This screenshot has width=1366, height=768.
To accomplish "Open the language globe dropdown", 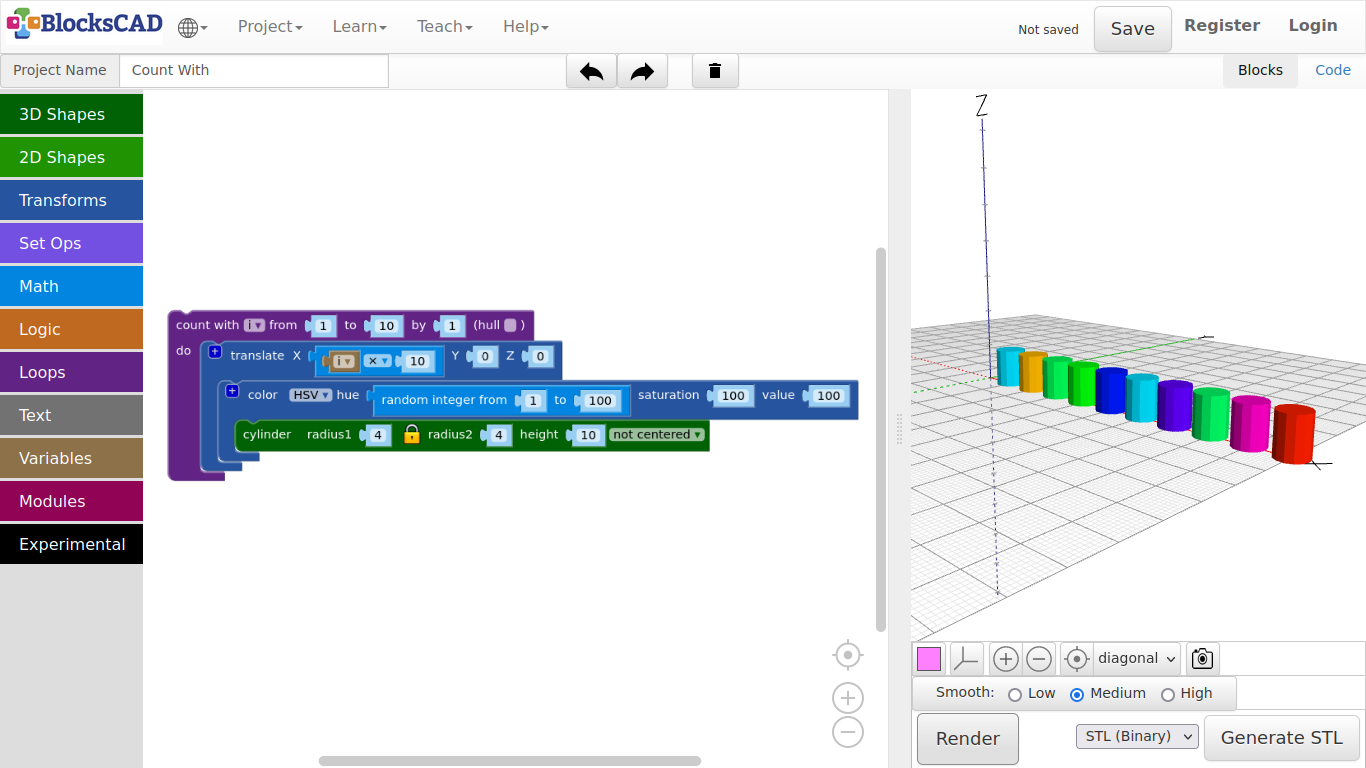I will [192, 28].
